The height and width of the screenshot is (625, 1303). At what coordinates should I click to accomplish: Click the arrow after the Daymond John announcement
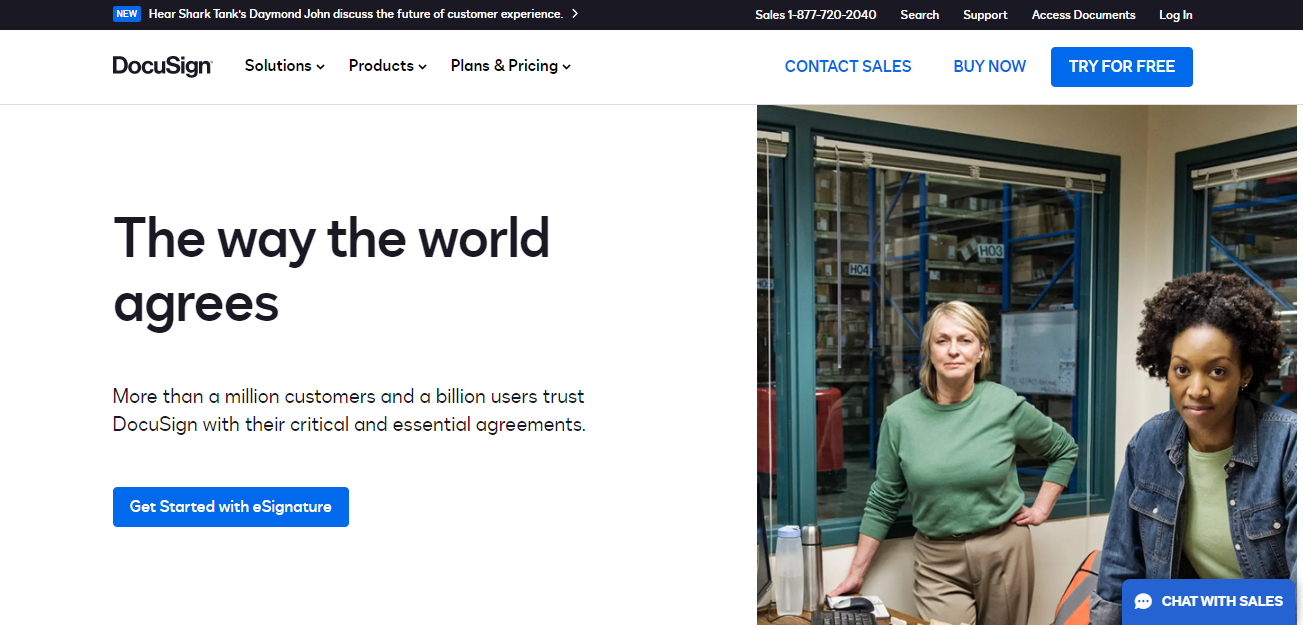point(575,14)
